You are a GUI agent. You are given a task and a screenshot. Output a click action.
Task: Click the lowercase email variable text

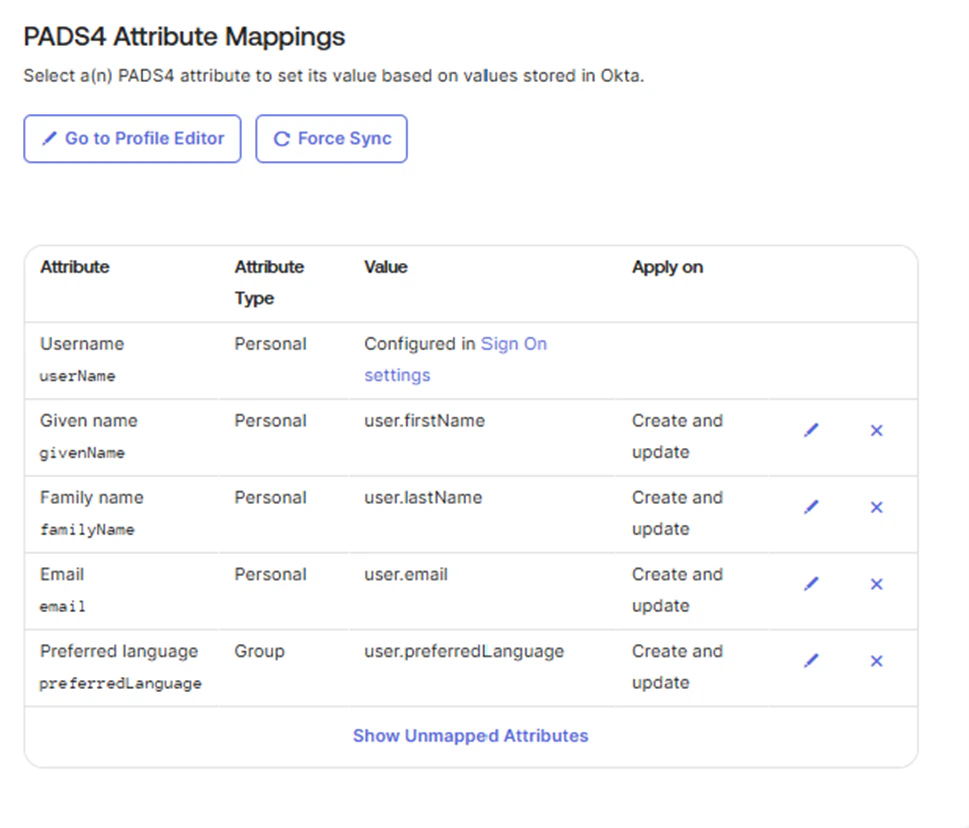point(62,606)
